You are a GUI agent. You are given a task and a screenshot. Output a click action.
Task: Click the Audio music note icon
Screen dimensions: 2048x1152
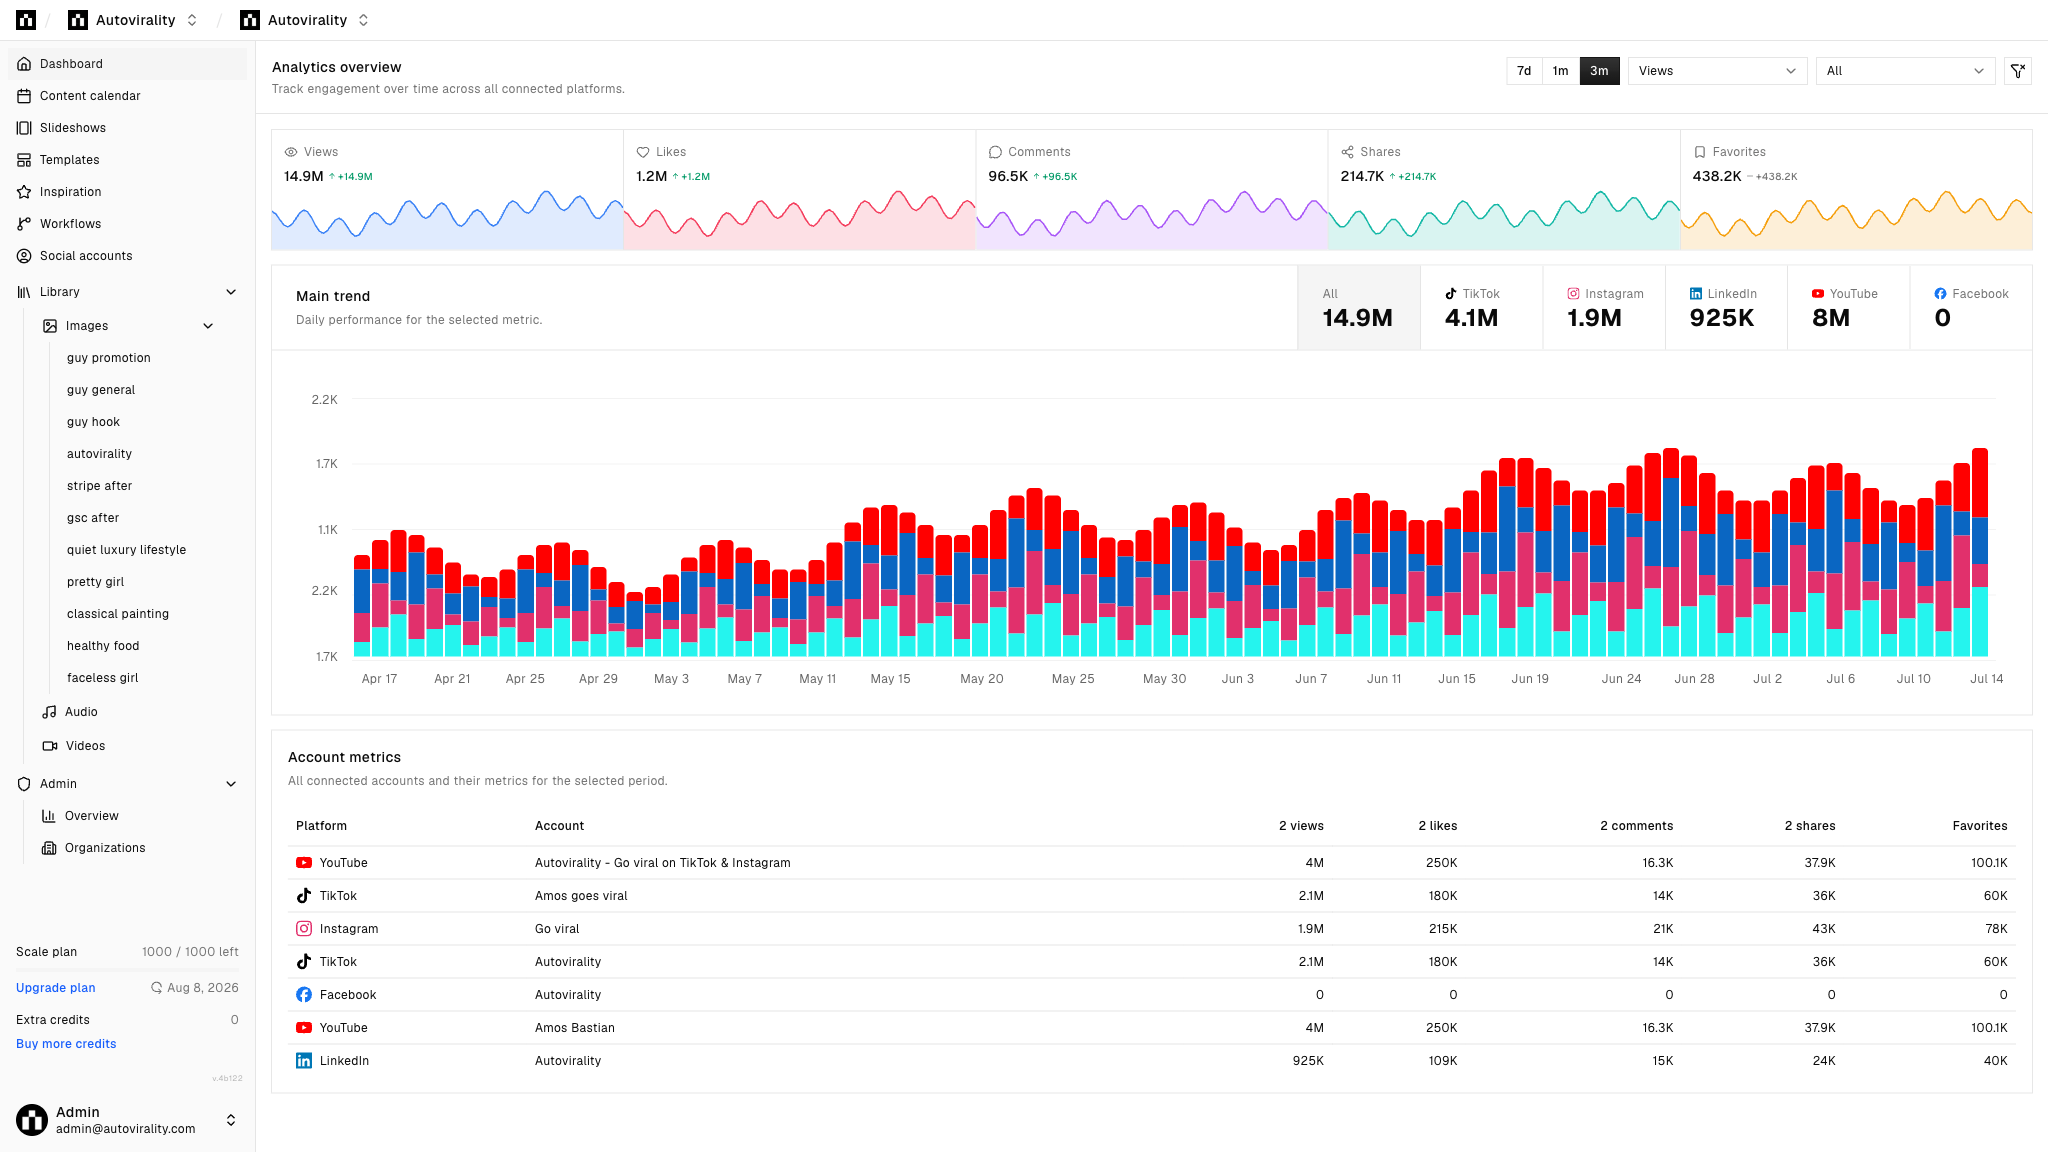pyautogui.click(x=49, y=712)
